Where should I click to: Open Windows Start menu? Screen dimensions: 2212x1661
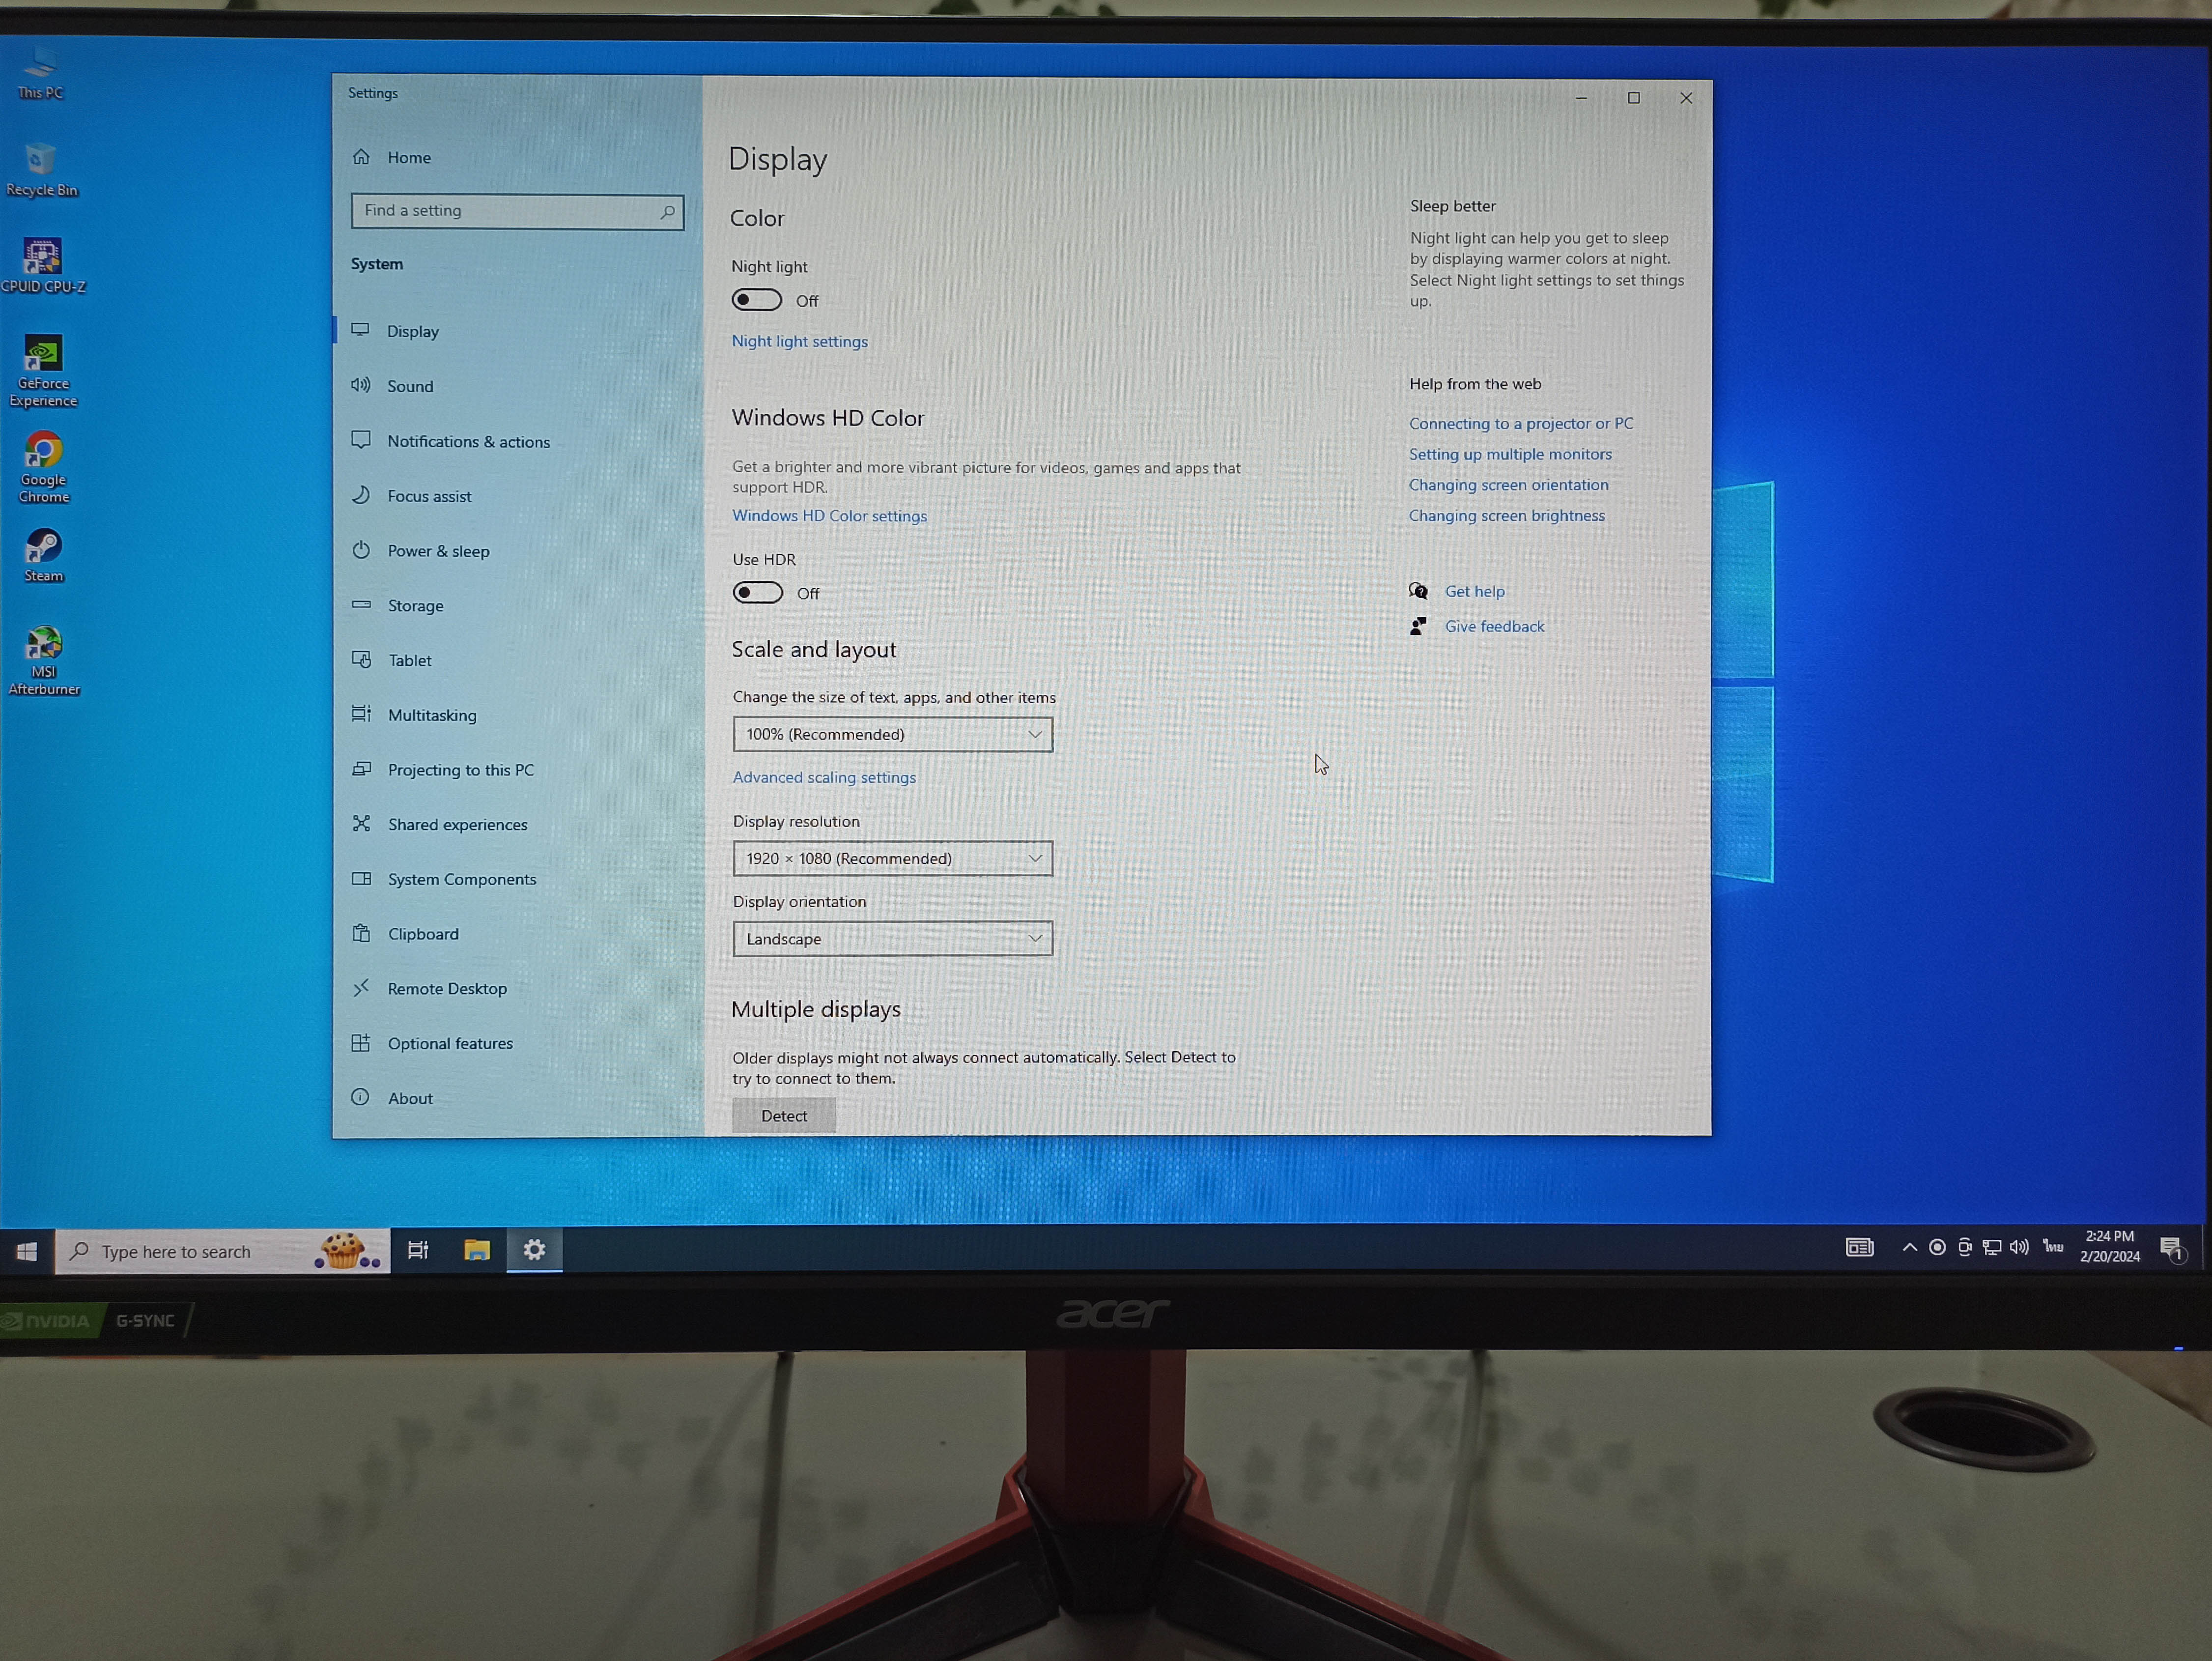click(x=27, y=1251)
